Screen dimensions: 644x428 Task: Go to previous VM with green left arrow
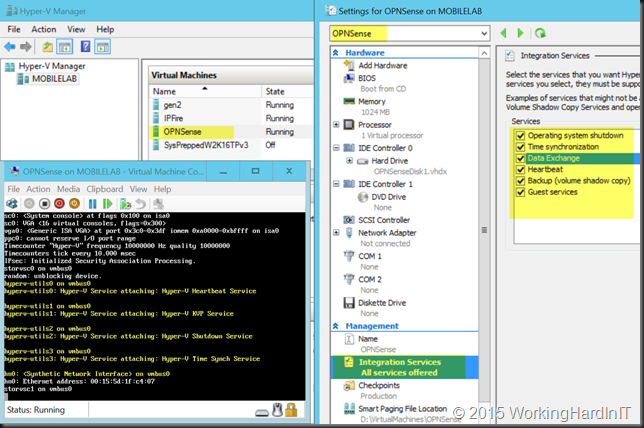504,33
